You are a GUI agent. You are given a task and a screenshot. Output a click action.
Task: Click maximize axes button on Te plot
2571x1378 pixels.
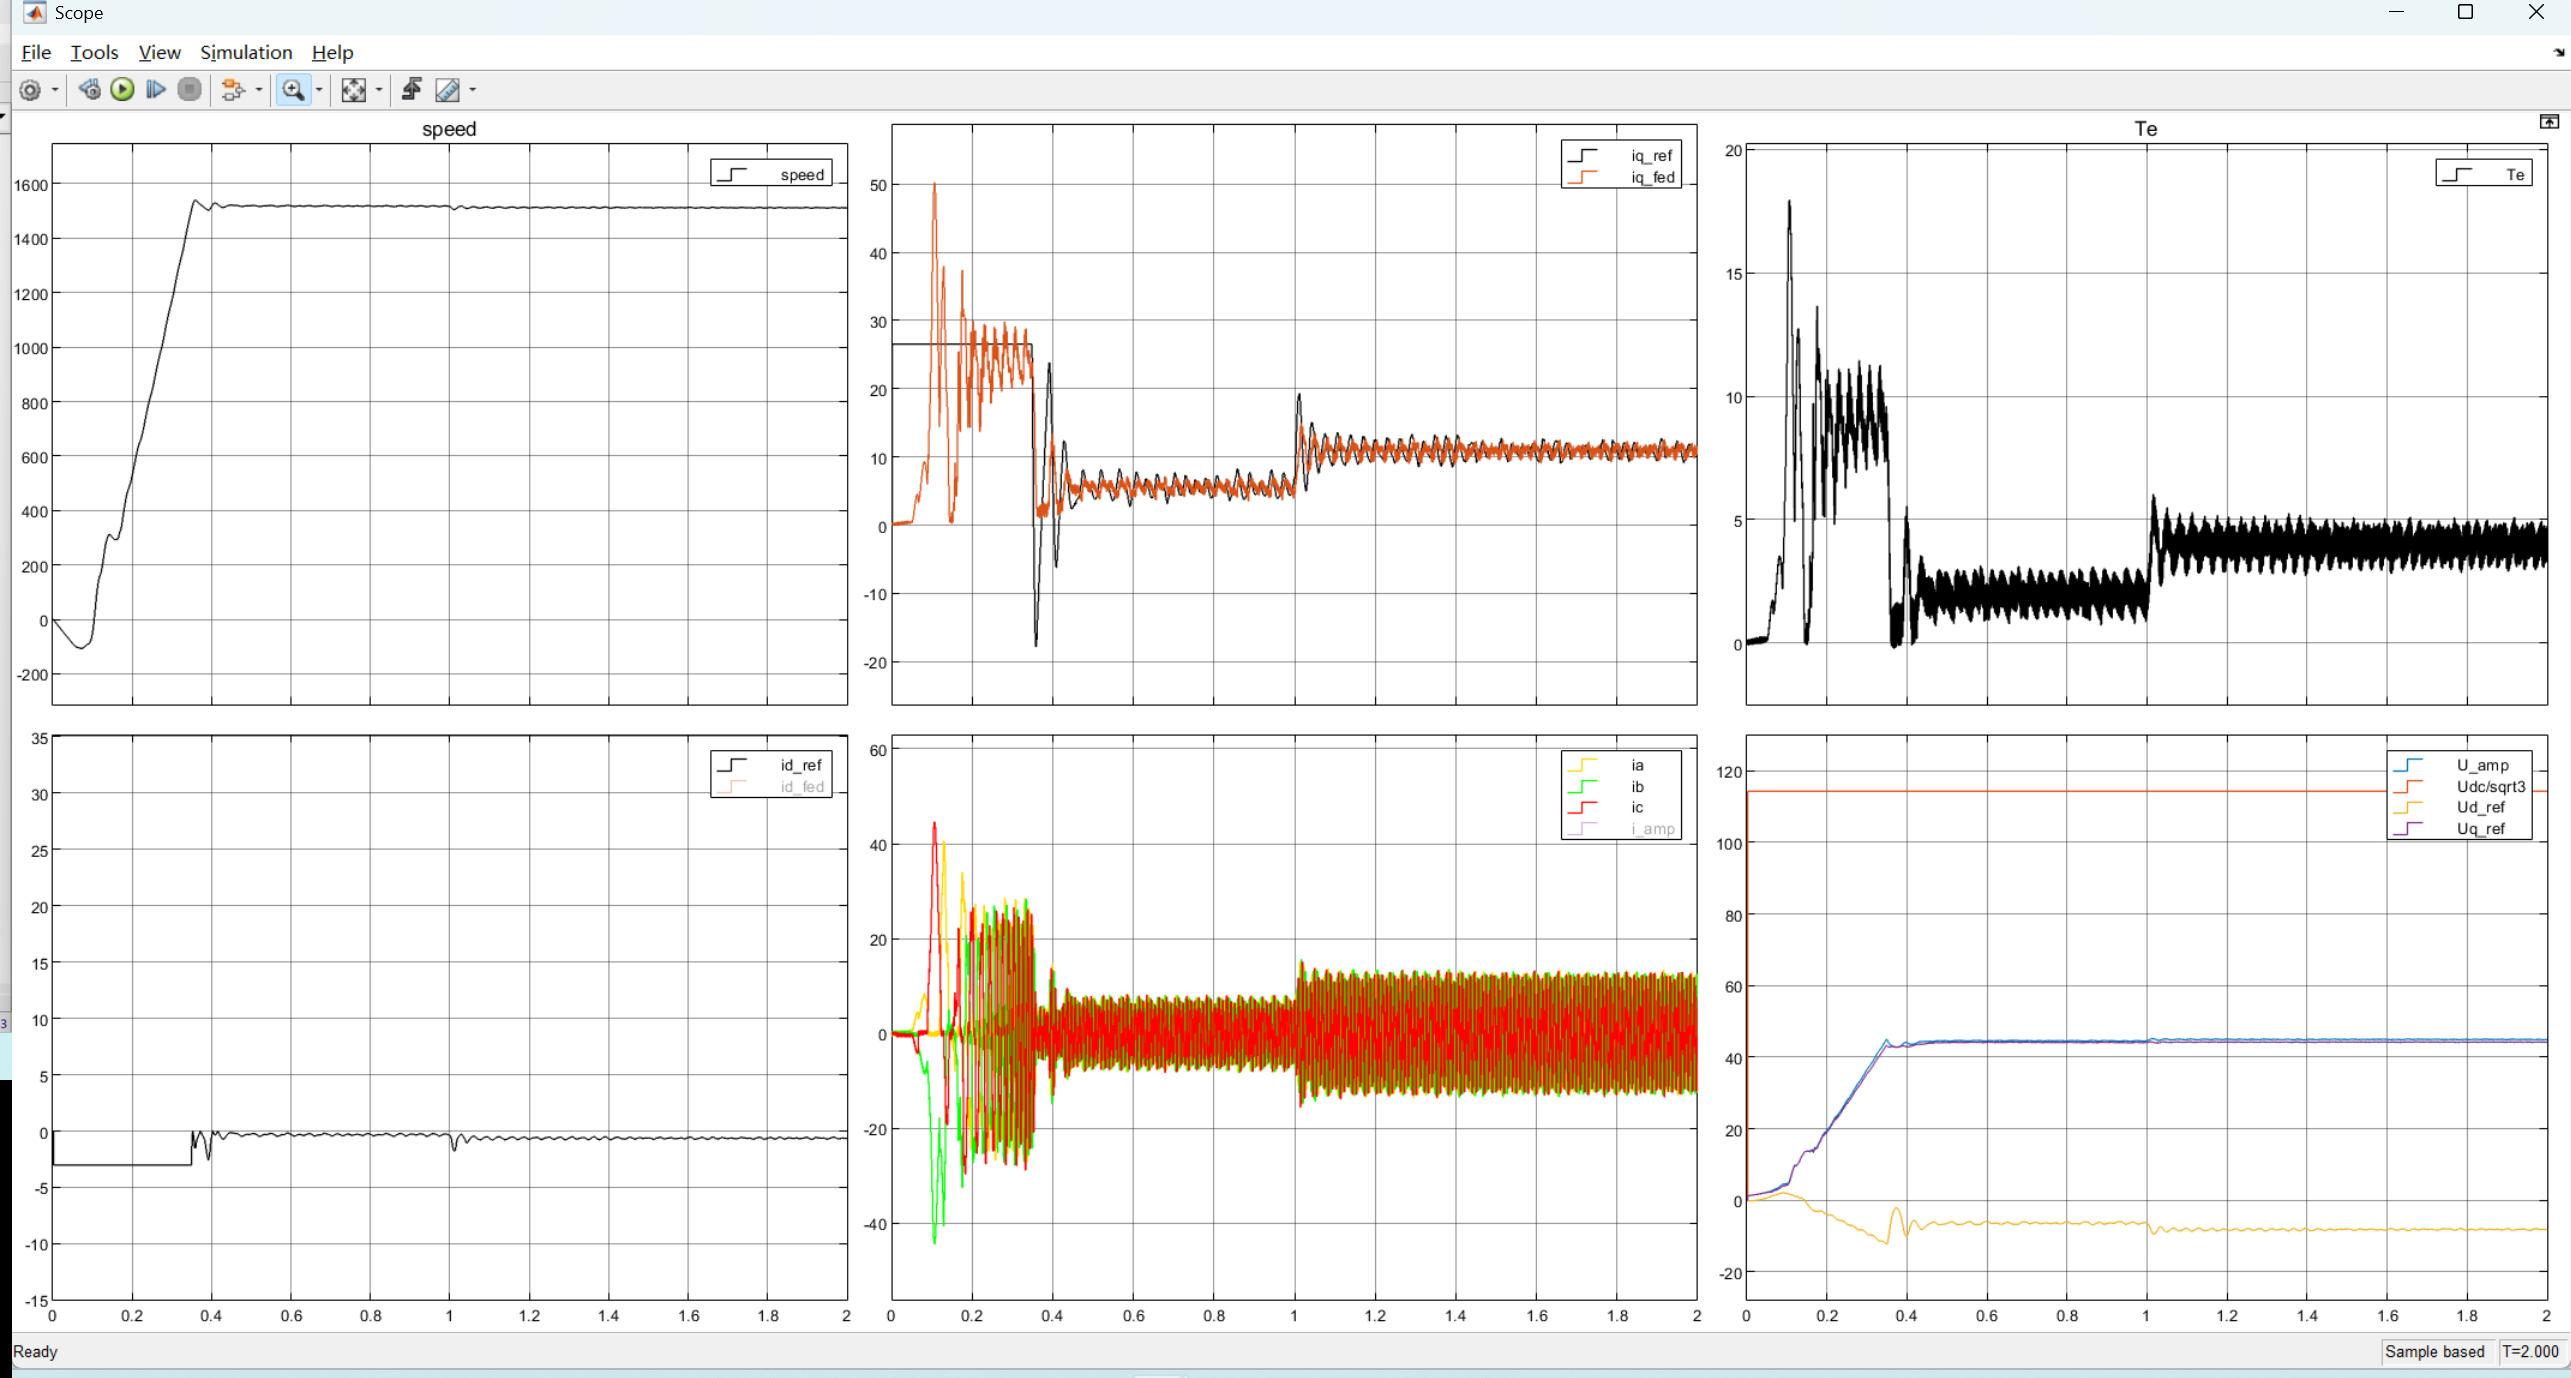2549,122
